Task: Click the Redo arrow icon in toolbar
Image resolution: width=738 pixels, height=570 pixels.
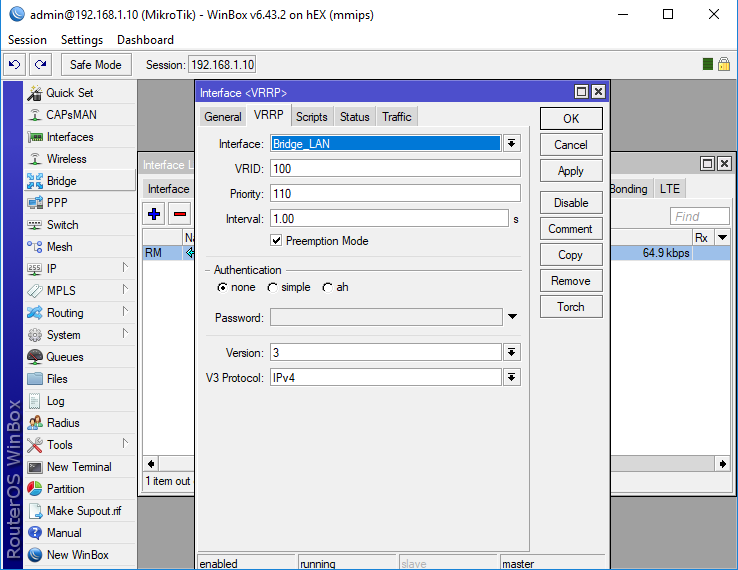Action: pyautogui.click(x=40, y=64)
